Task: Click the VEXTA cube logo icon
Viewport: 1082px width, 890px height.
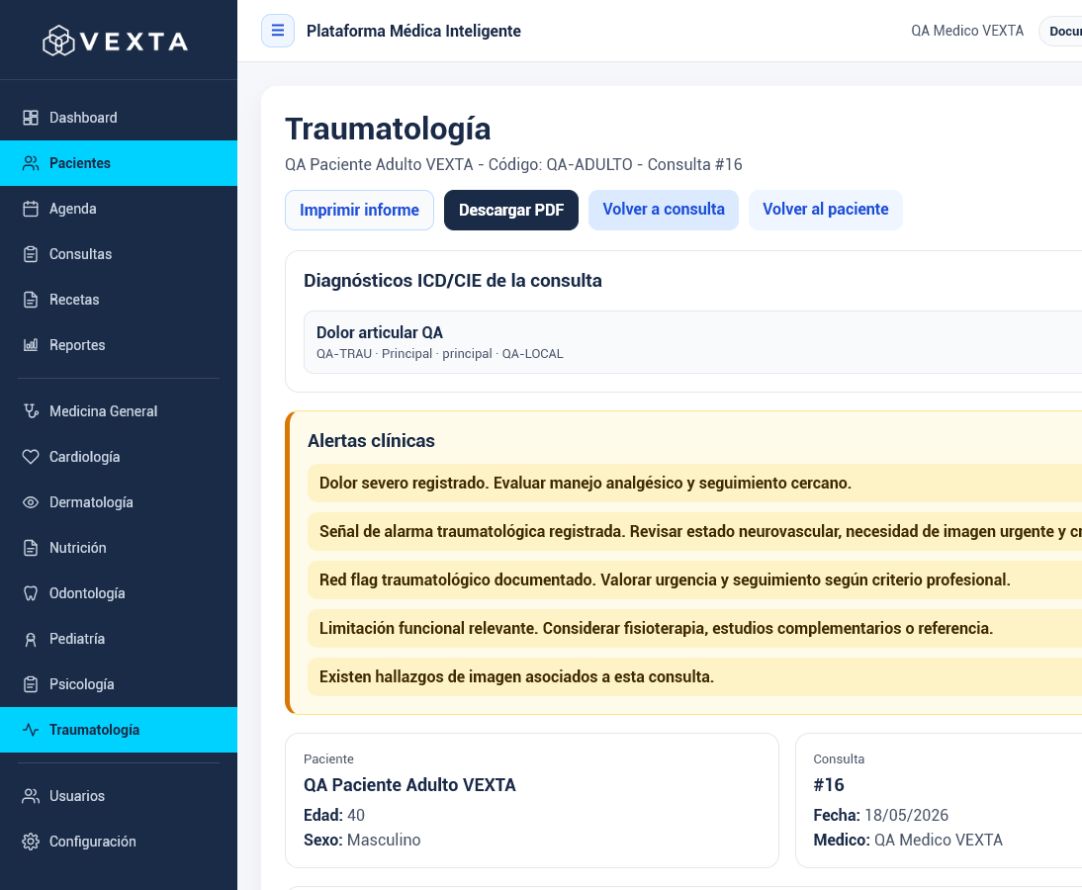Action: 59,41
